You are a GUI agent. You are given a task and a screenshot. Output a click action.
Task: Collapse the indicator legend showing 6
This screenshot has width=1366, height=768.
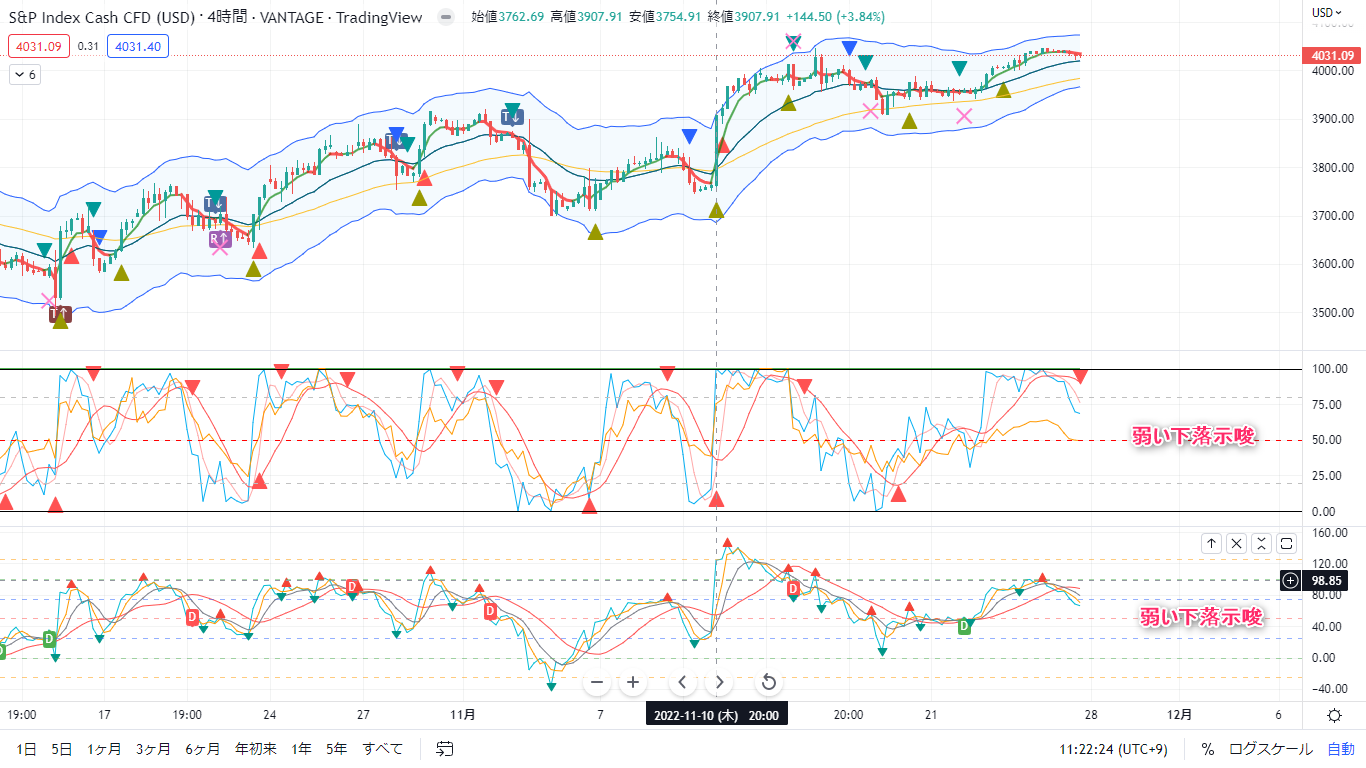point(25,75)
